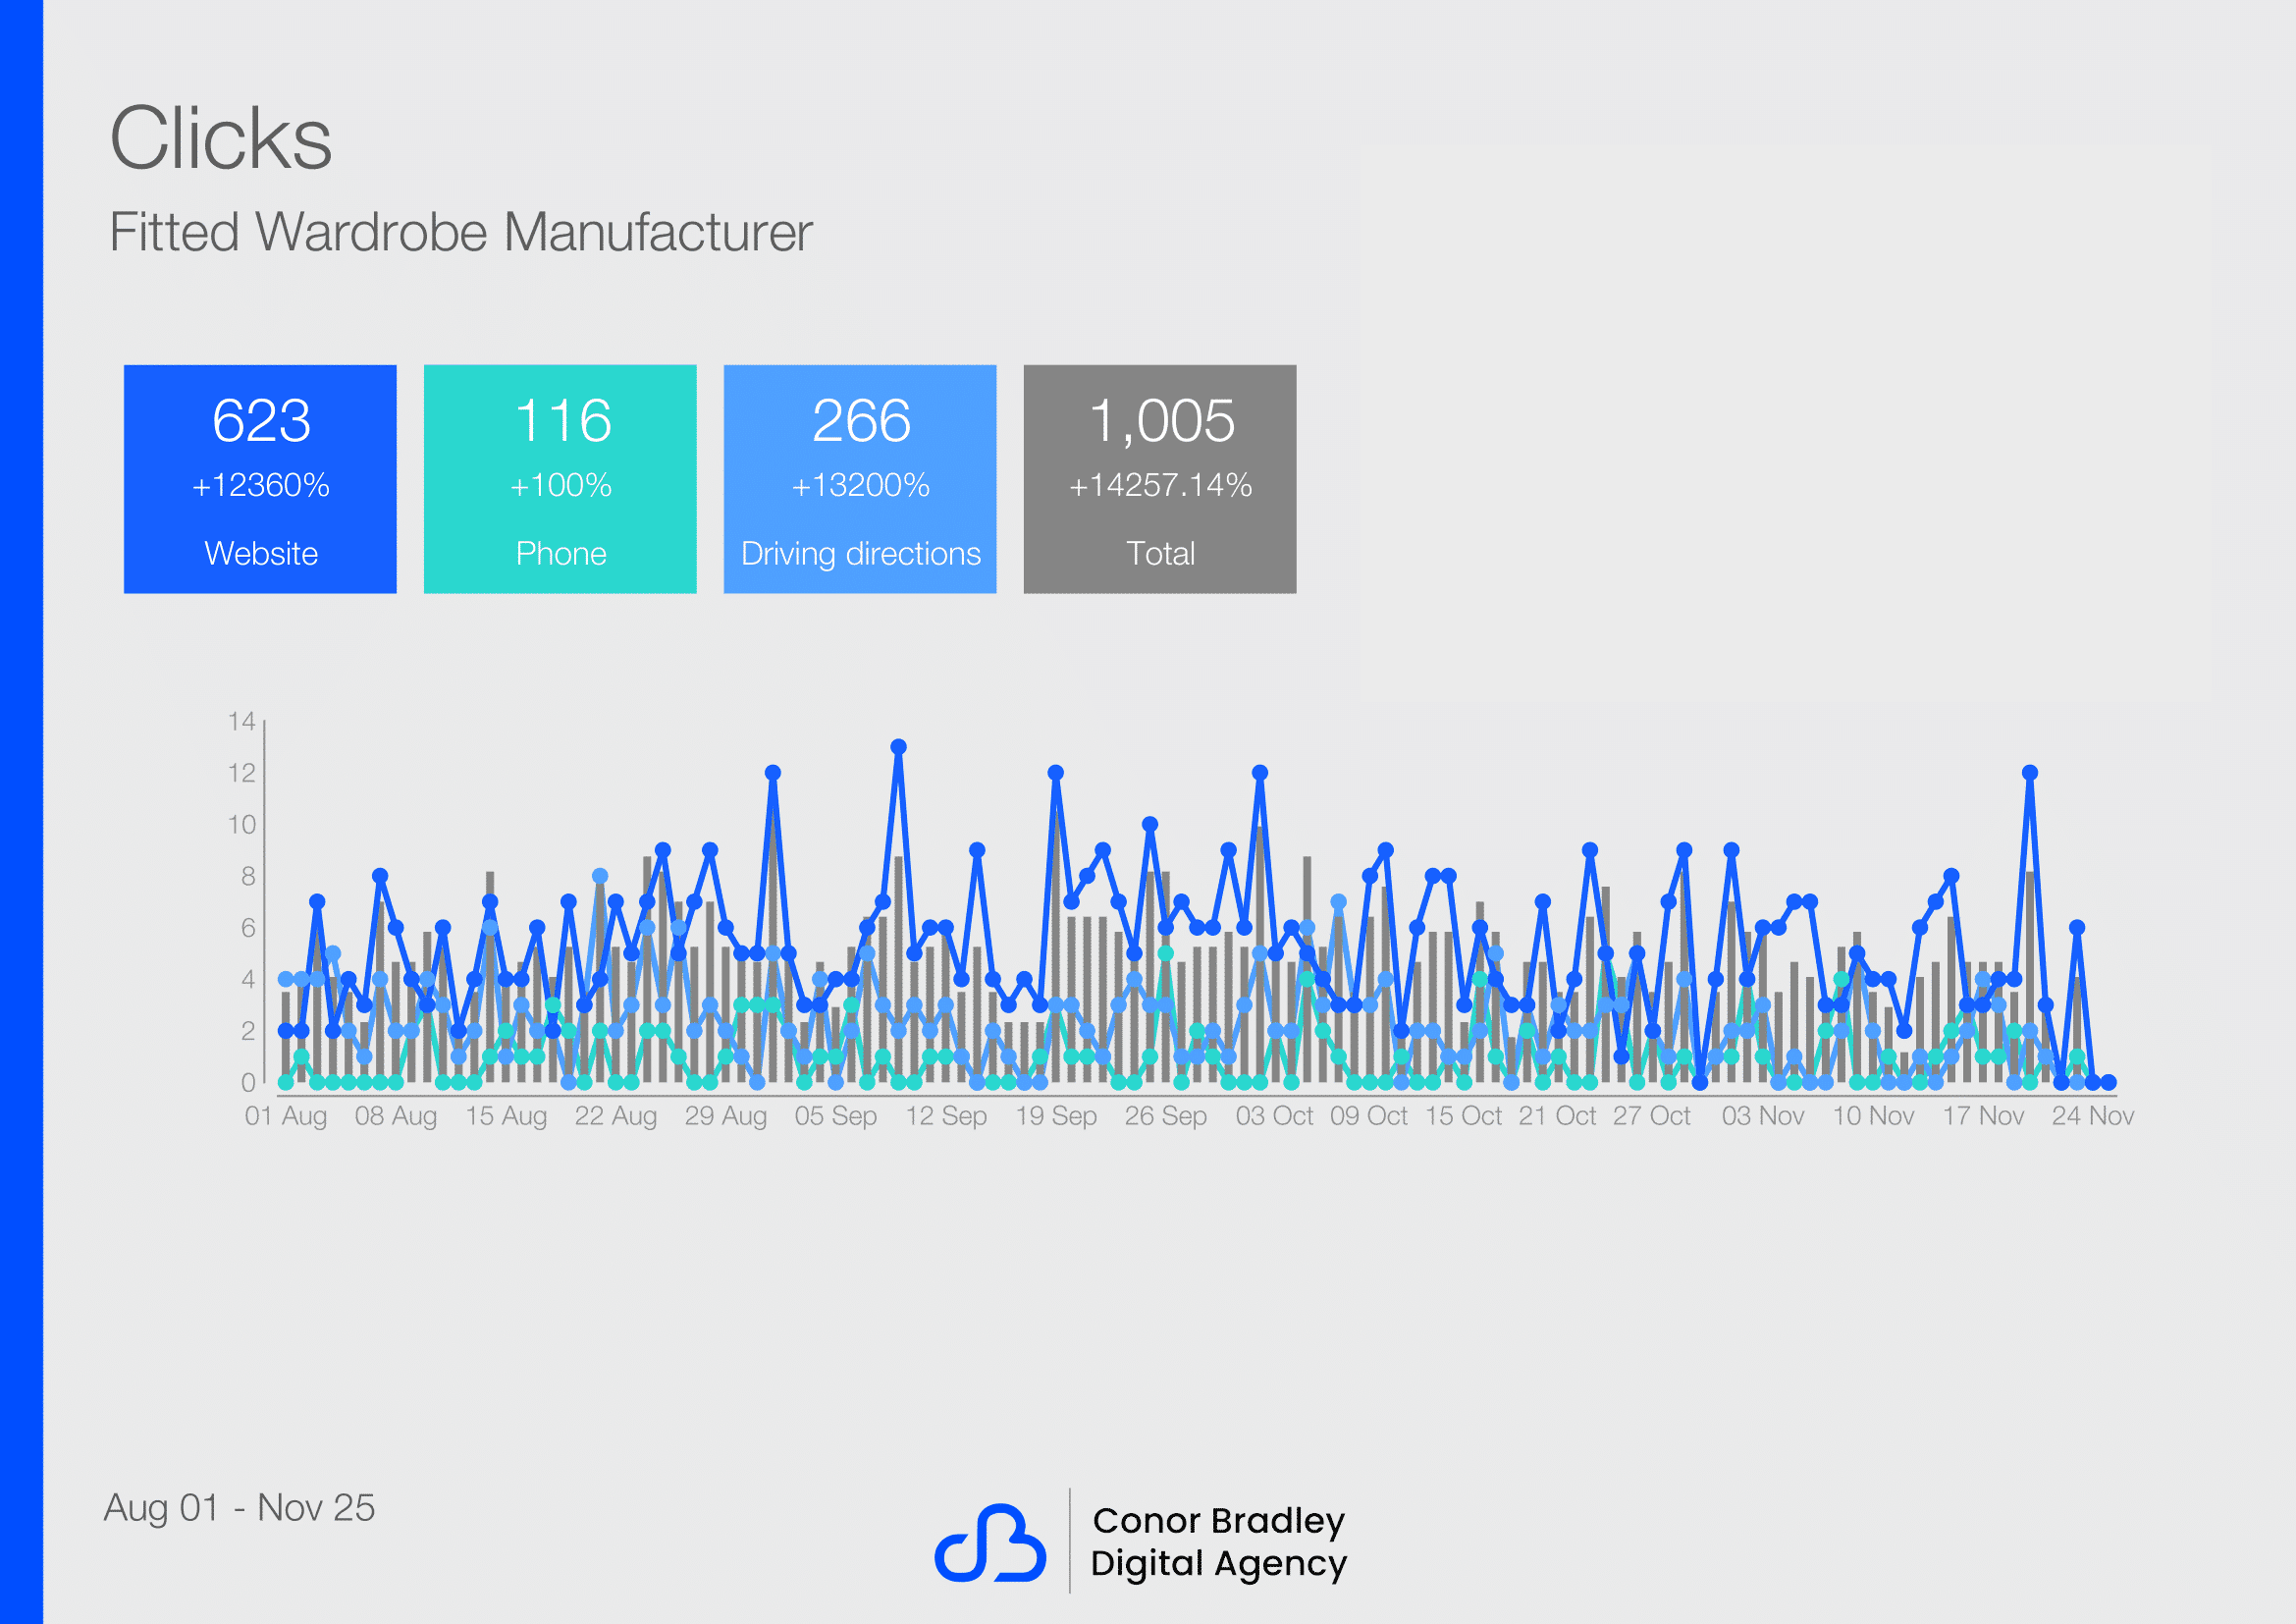Click the '21 Oct' x-axis label

tap(1557, 1115)
